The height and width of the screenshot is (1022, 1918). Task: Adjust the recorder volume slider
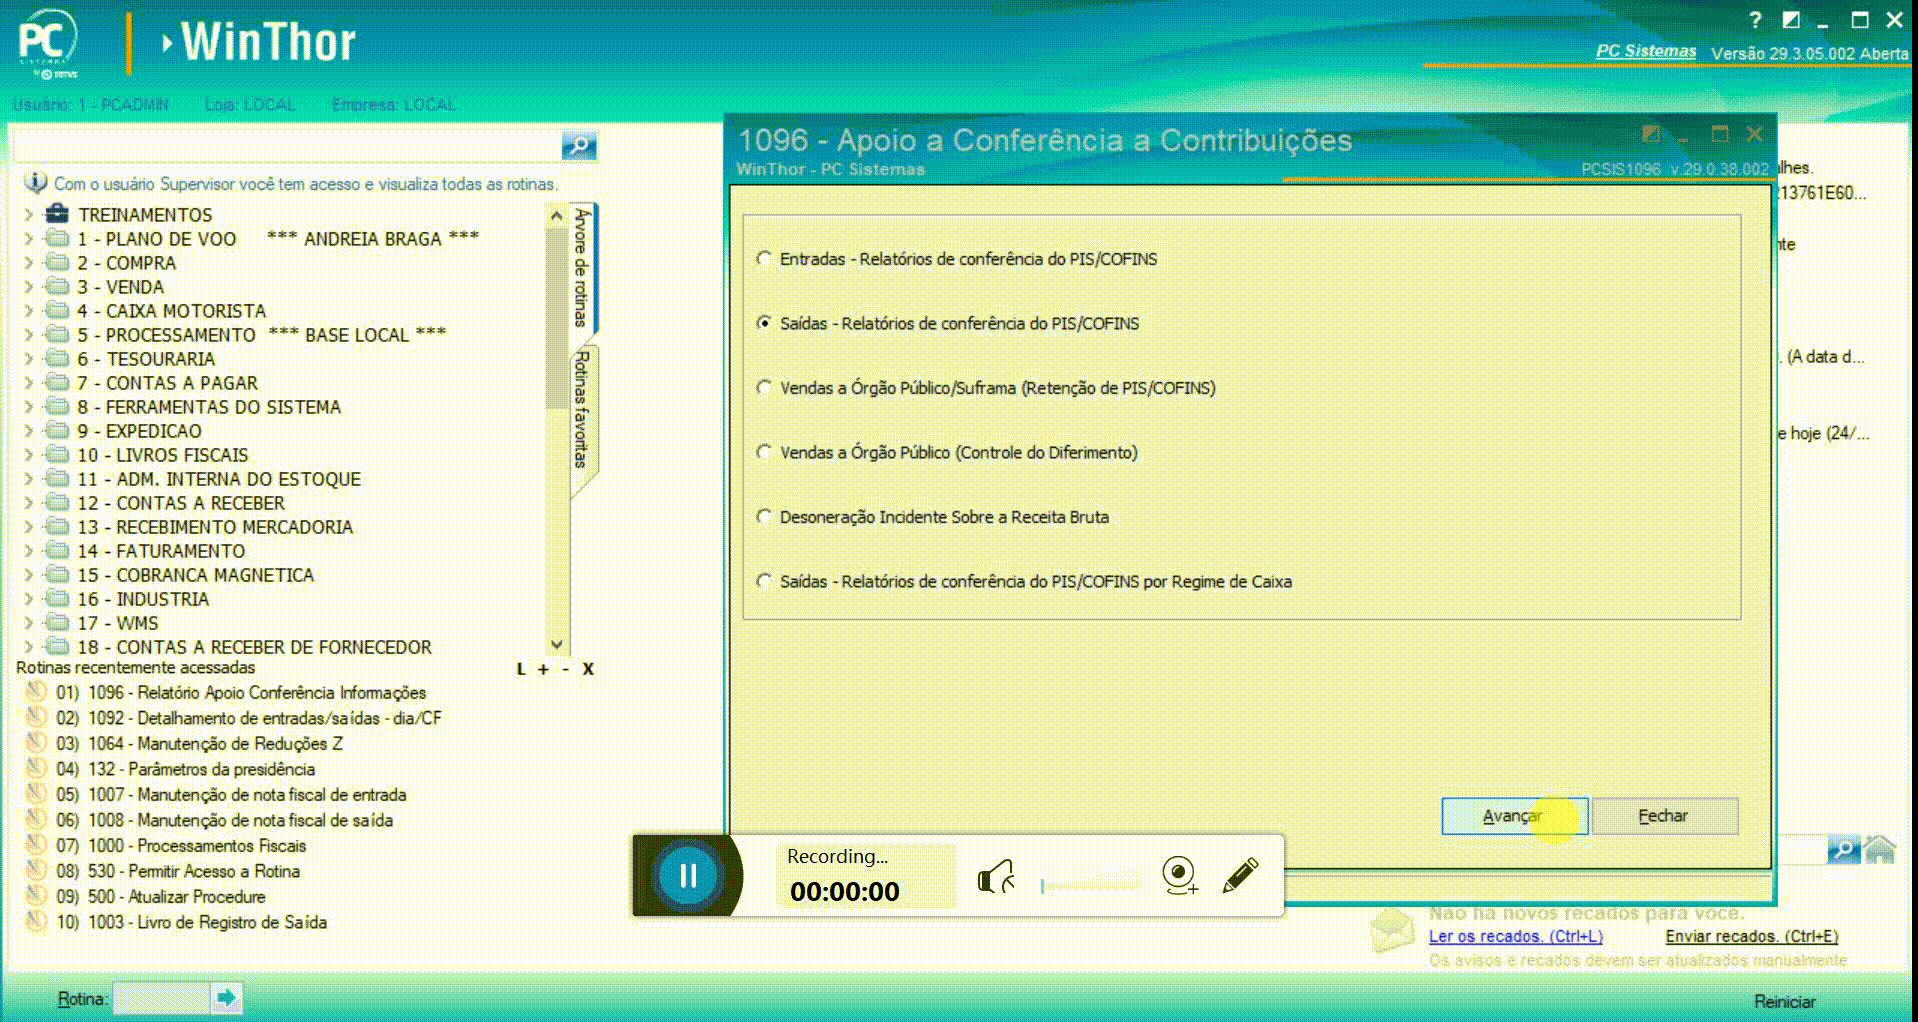[1089, 883]
